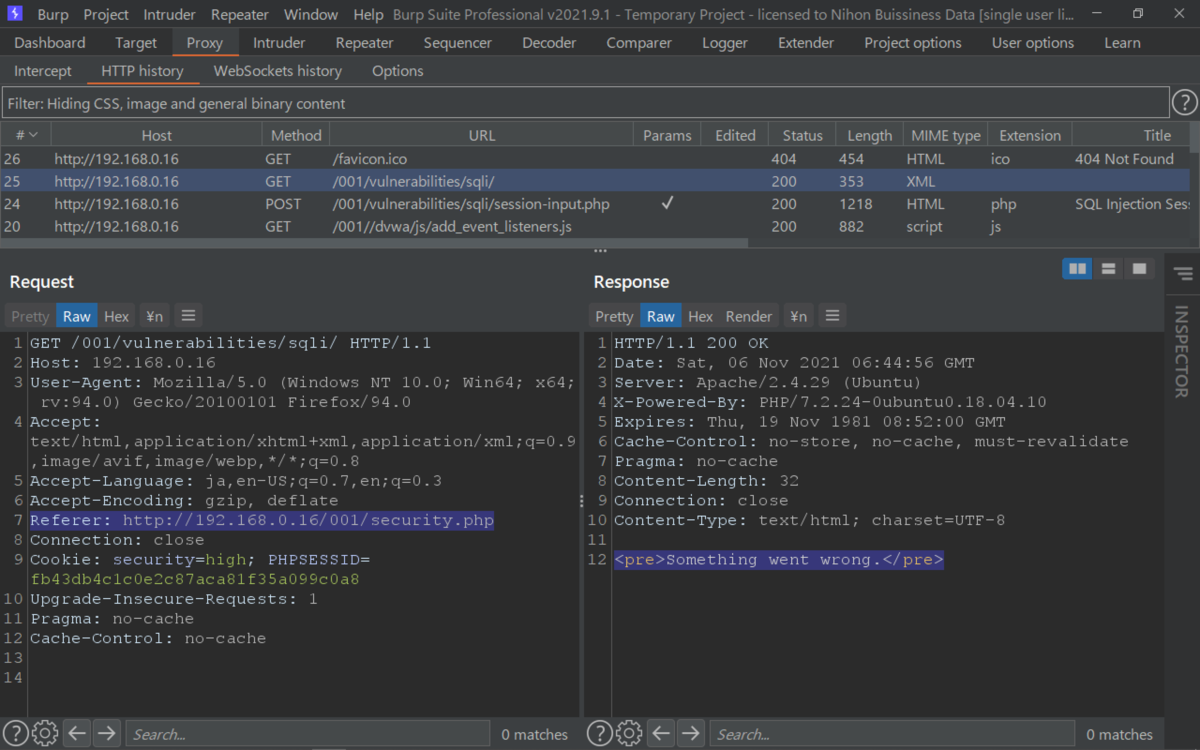
Task: Click Response search help icon
Action: coord(600,733)
